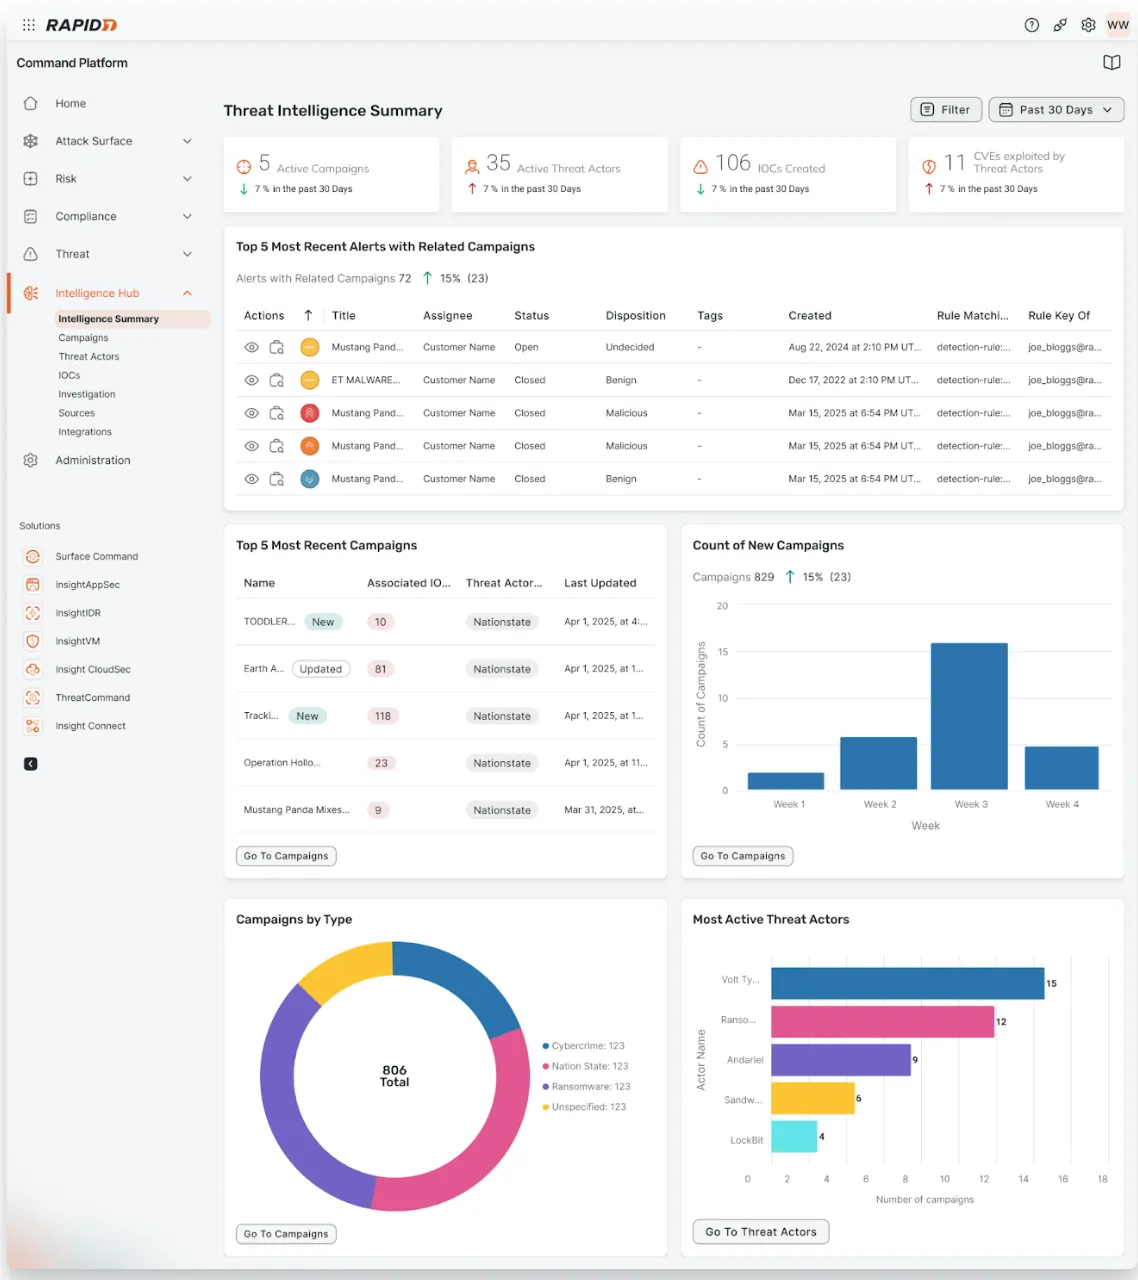Collapse the Intelligence Hub section
Viewport: 1138px width, 1280px height.
[187, 293]
